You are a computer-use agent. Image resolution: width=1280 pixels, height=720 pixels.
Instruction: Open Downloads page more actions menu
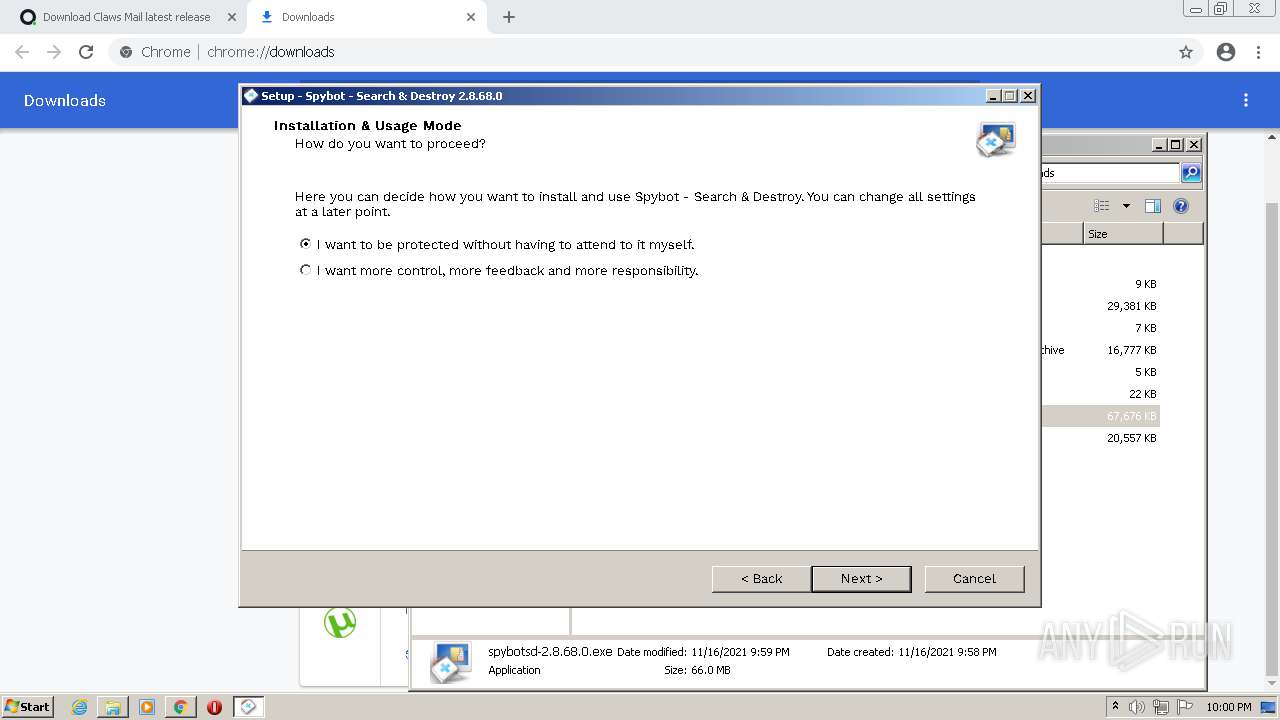tap(1246, 100)
